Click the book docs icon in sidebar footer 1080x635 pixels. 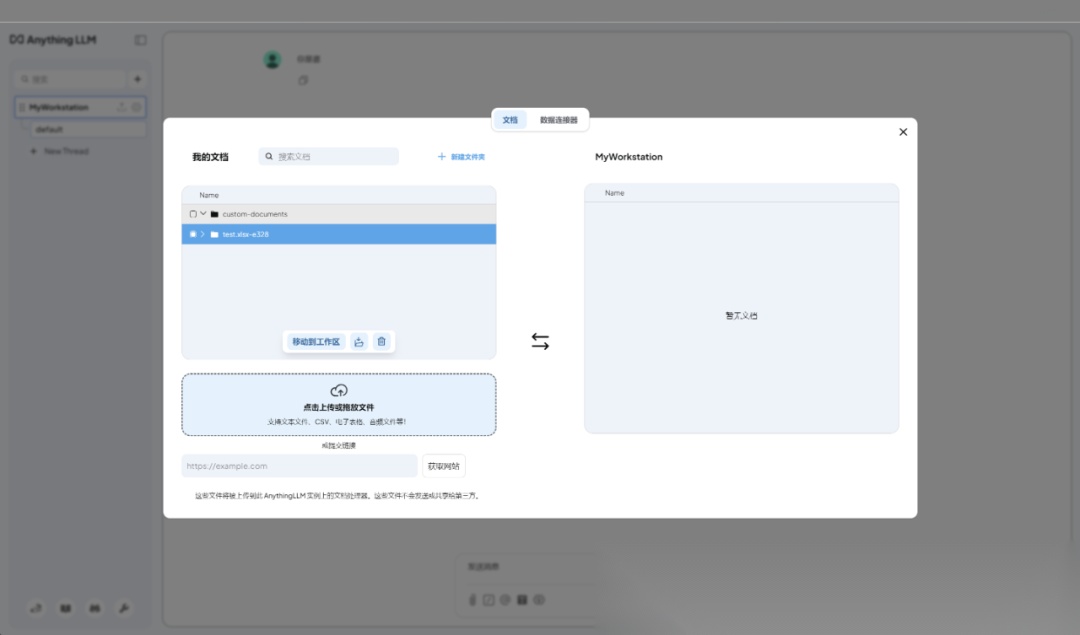coord(65,608)
